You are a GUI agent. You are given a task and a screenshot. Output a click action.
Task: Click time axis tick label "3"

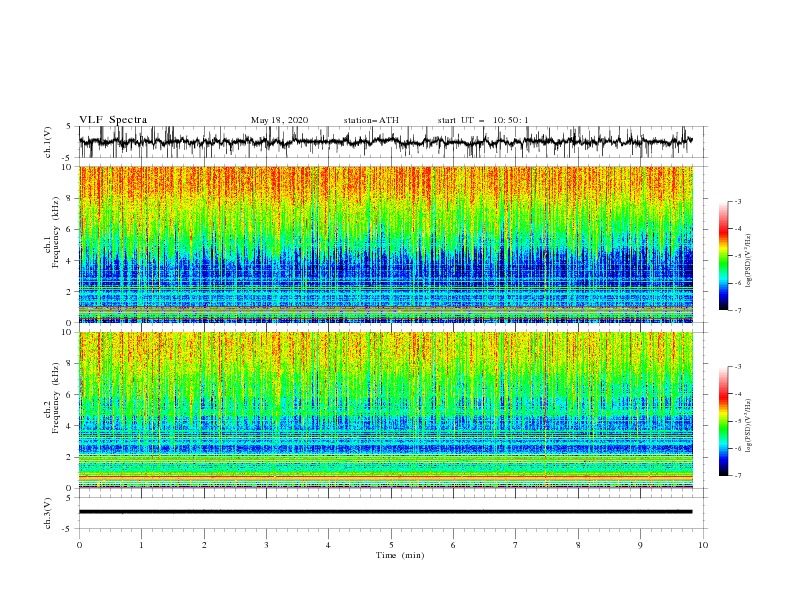click(266, 545)
